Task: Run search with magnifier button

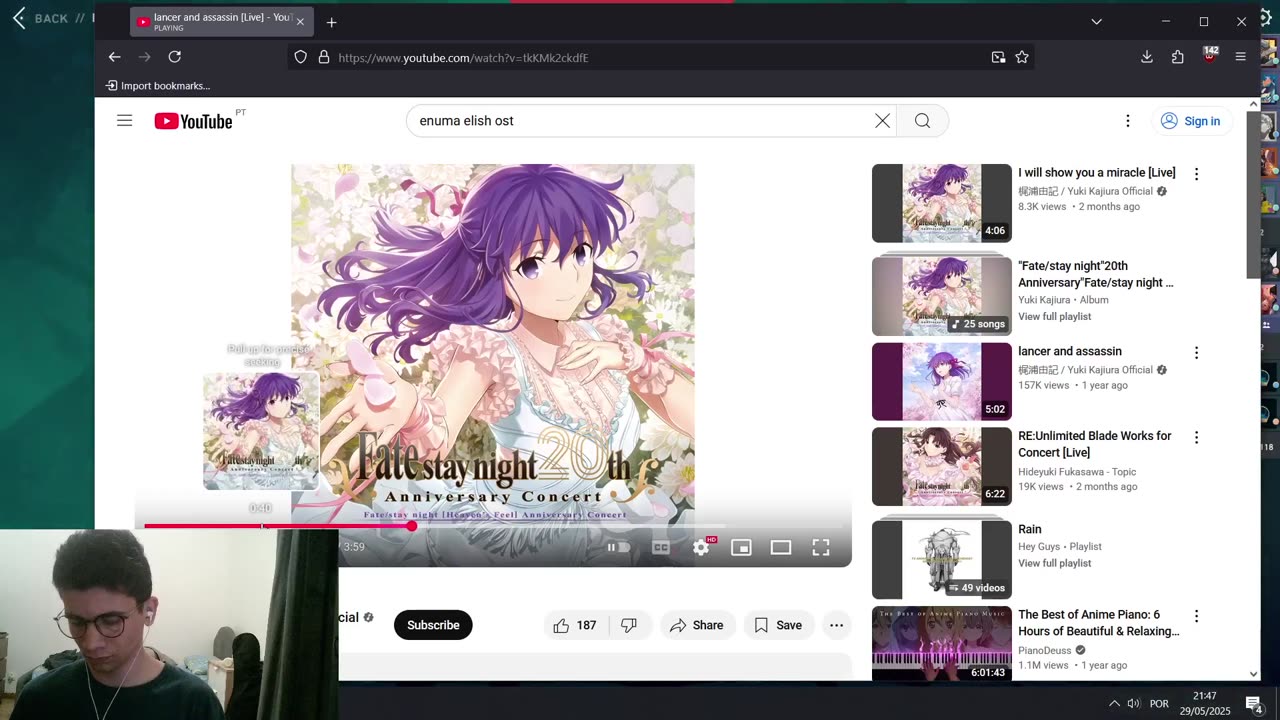Action: [922, 121]
